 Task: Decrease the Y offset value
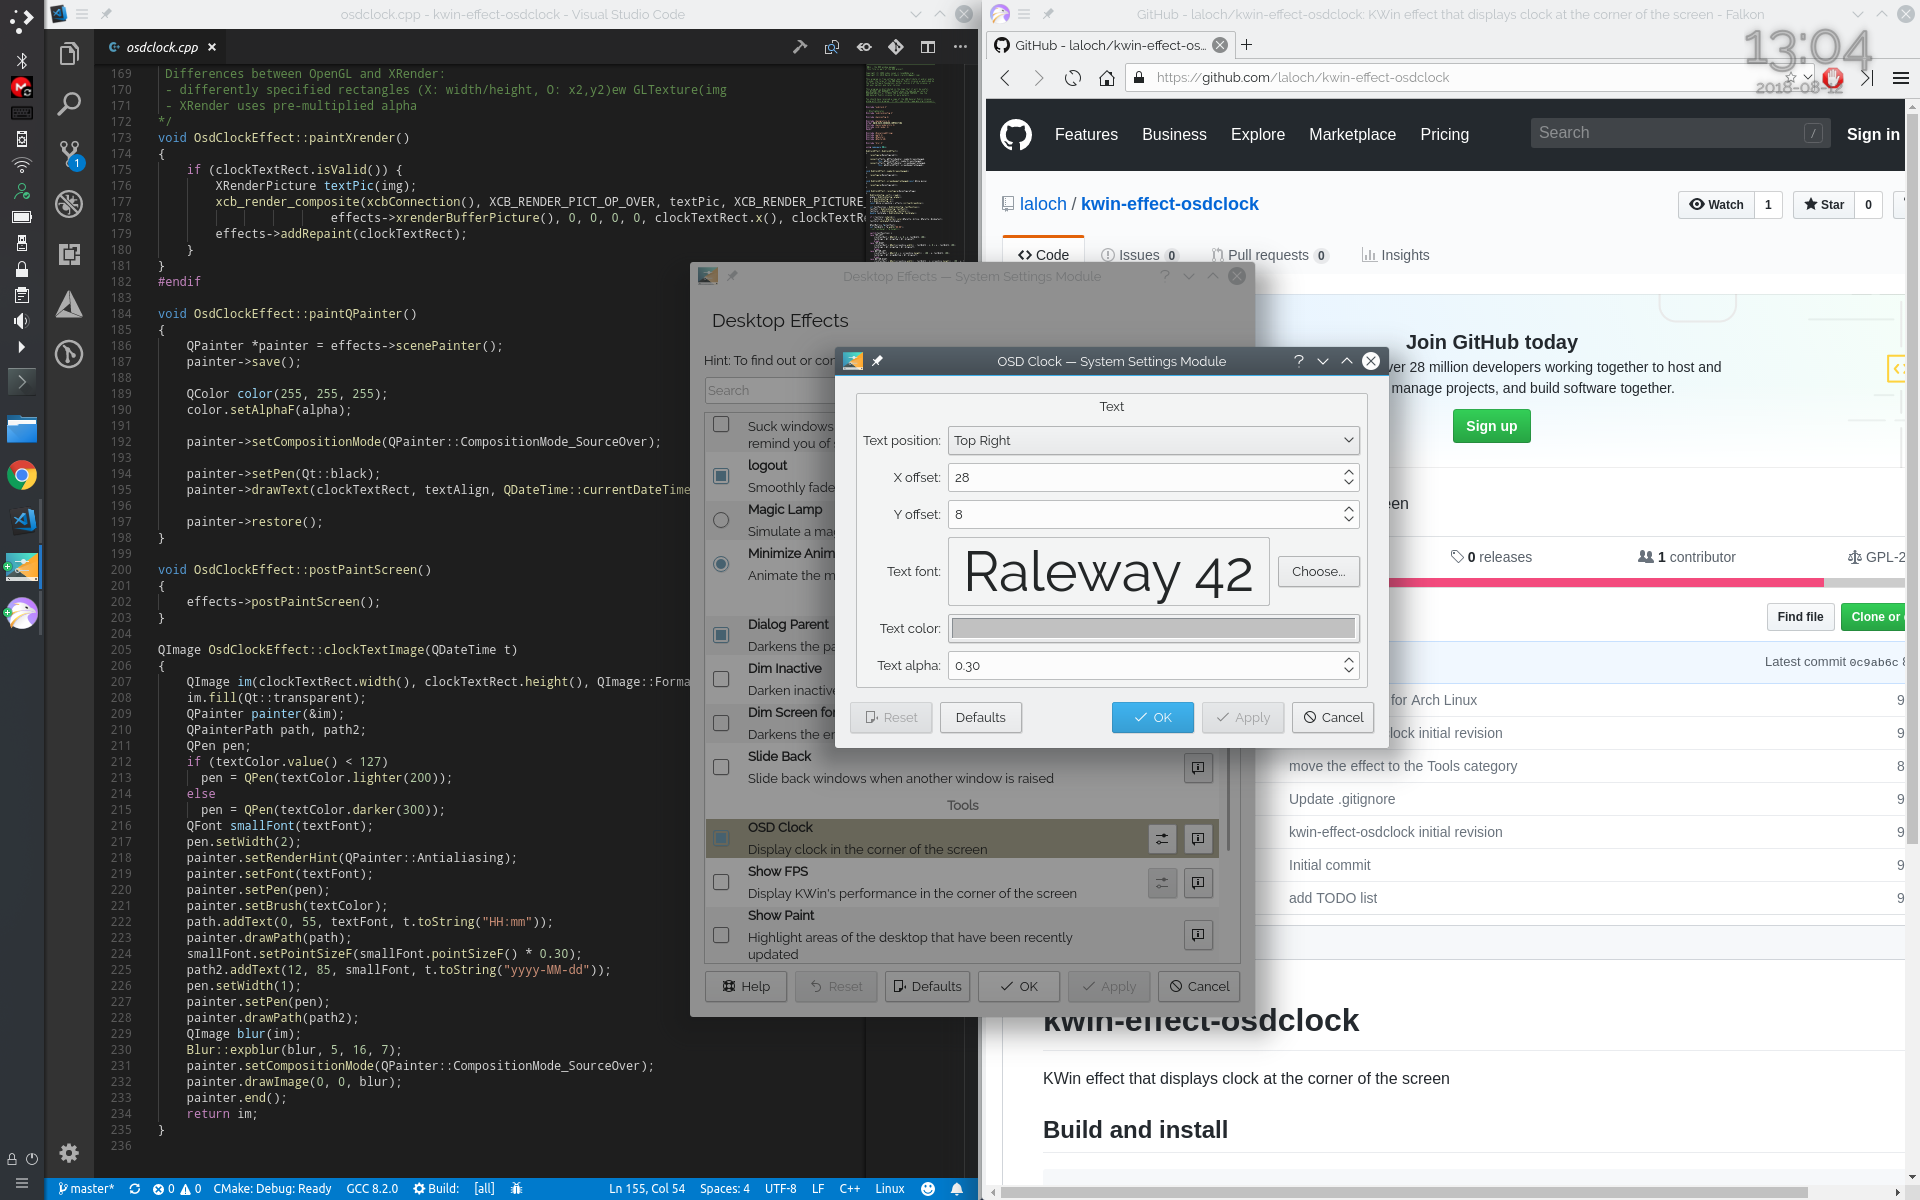click(1349, 520)
